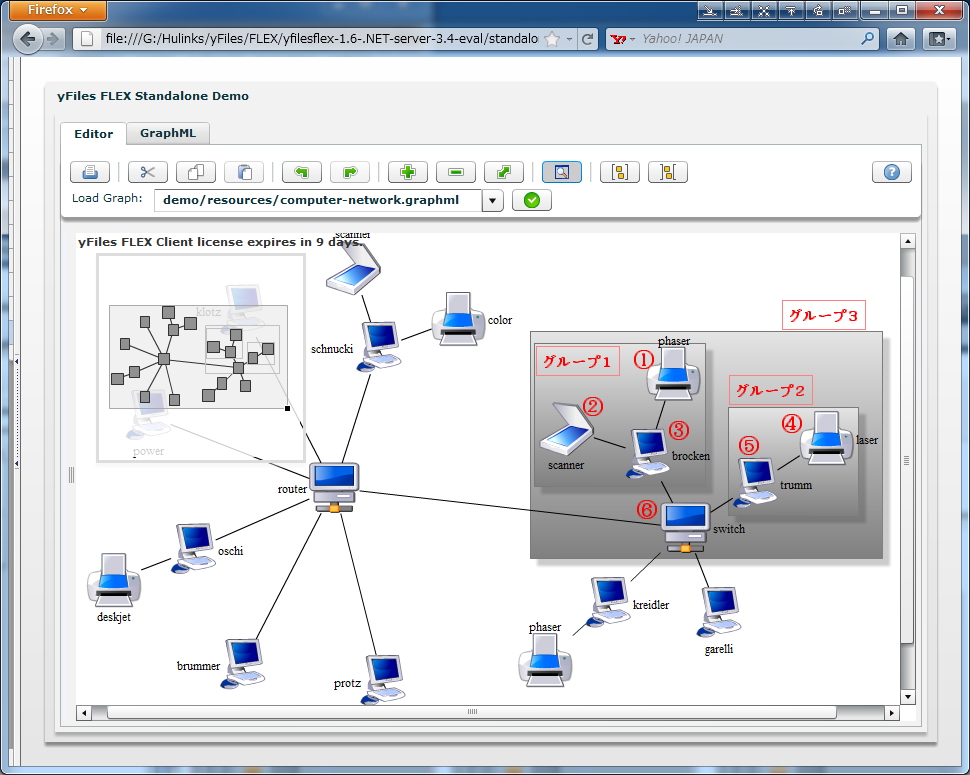Switch to the GraphML tab
This screenshot has height=775, width=970.
point(168,133)
